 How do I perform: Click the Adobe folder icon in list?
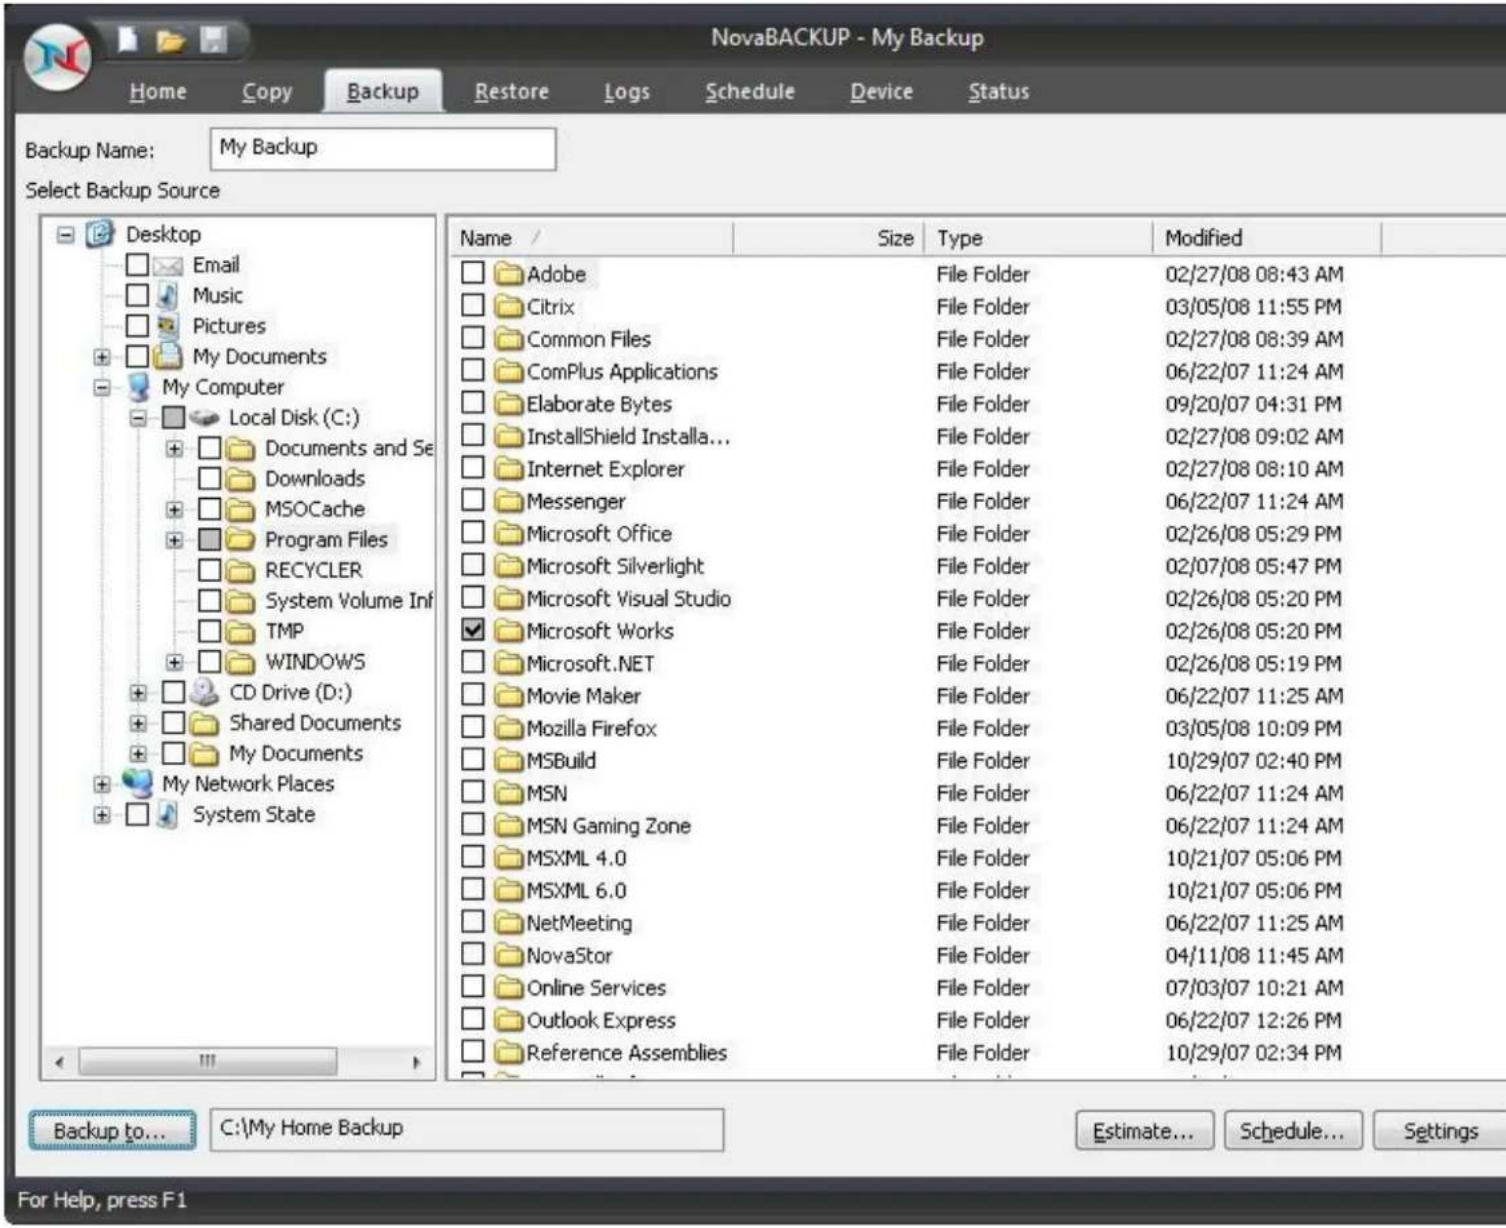(x=509, y=274)
